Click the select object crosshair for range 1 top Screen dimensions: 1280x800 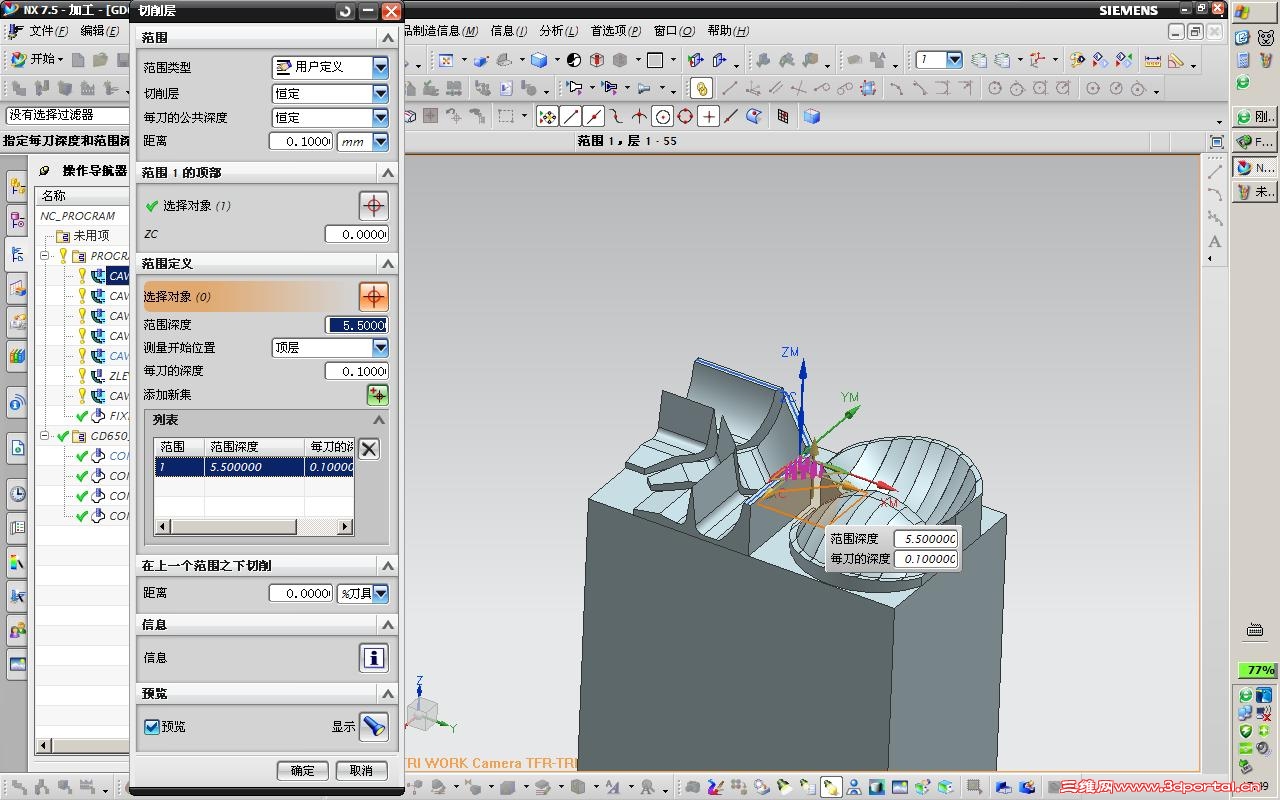click(373, 206)
